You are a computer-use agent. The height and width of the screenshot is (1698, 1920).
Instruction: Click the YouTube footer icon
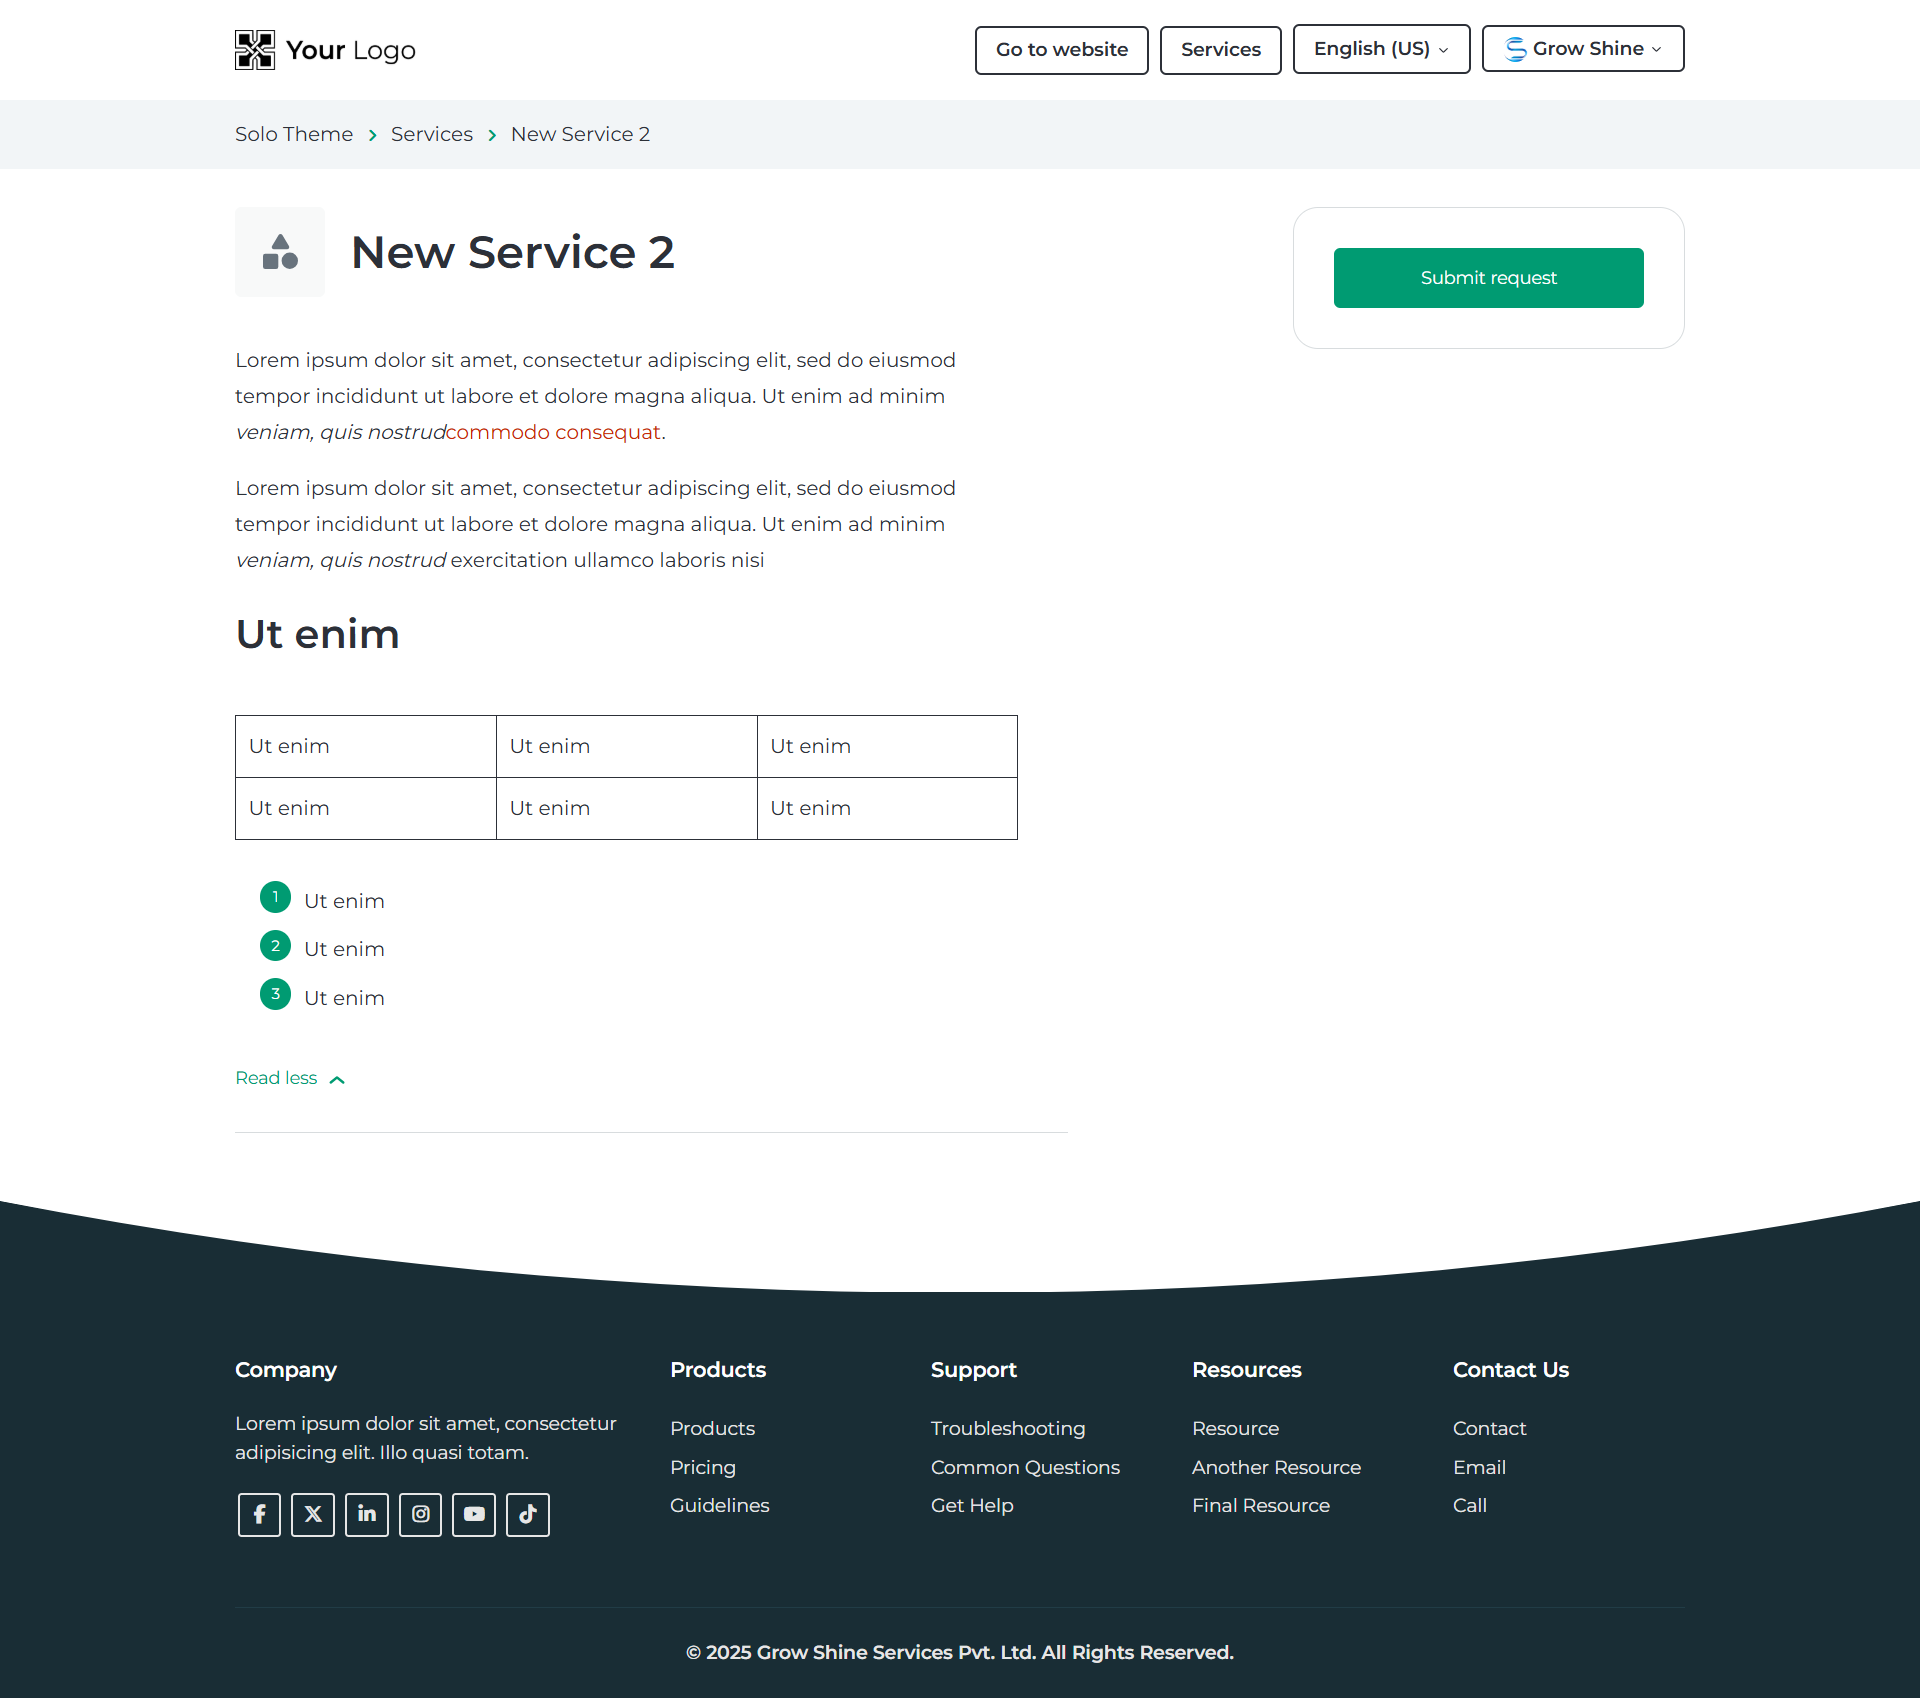coord(474,1514)
